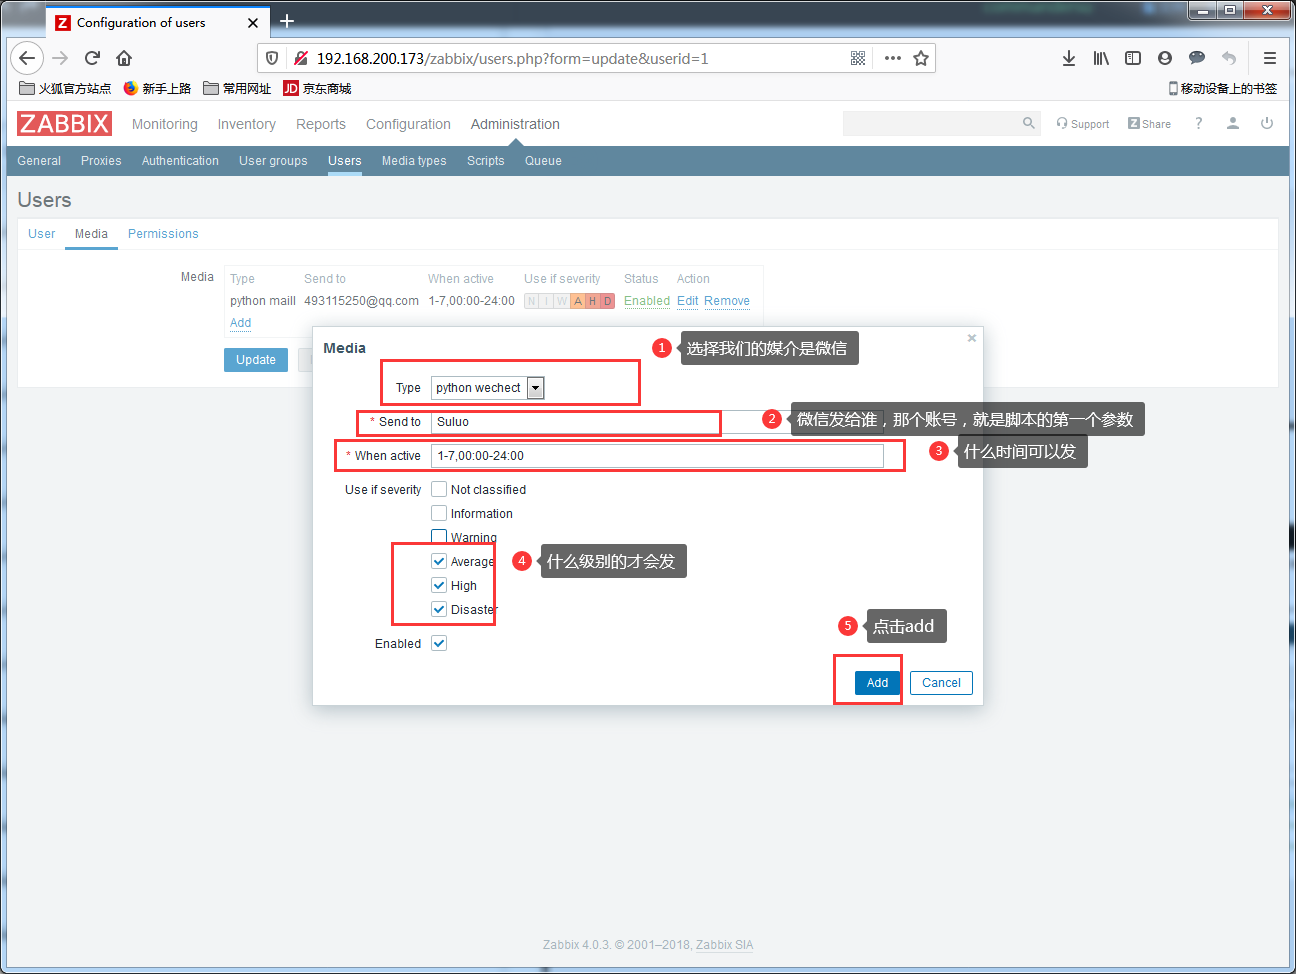This screenshot has height=974, width=1296.
Task: Open the browser home page
Action: pos(124,58)
